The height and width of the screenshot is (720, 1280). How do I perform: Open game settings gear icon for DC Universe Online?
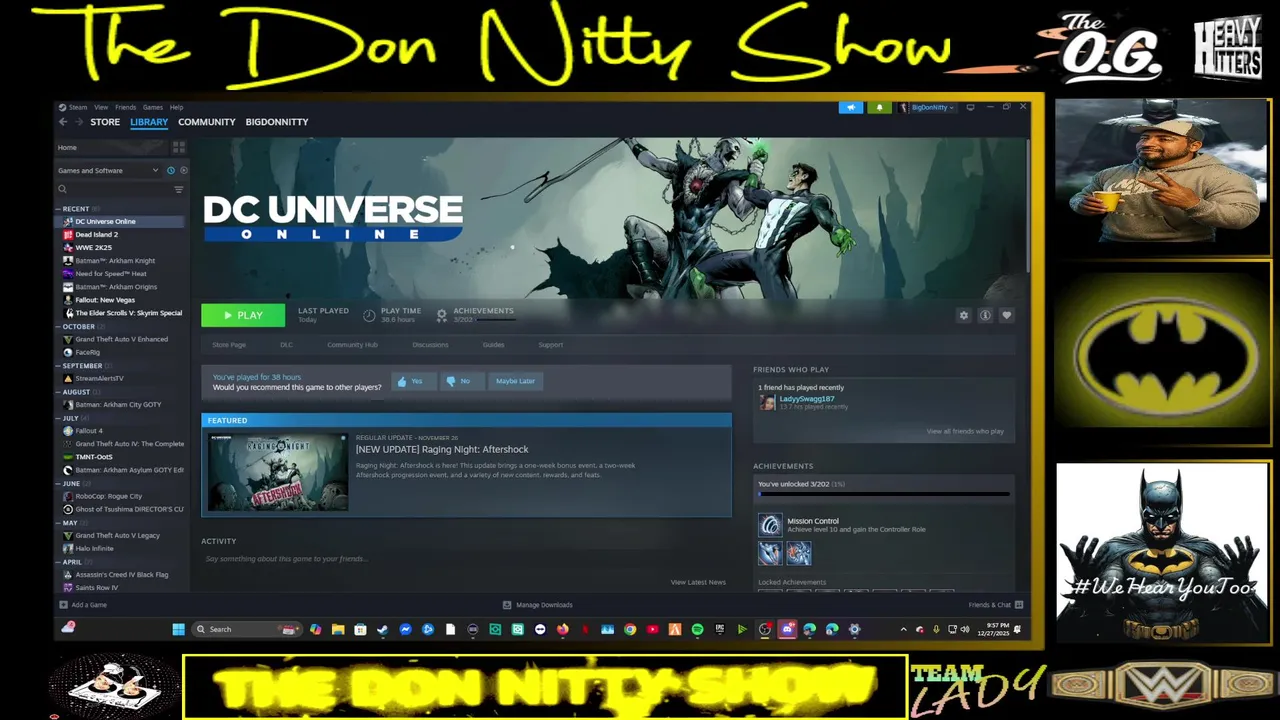tap(964, 315)
